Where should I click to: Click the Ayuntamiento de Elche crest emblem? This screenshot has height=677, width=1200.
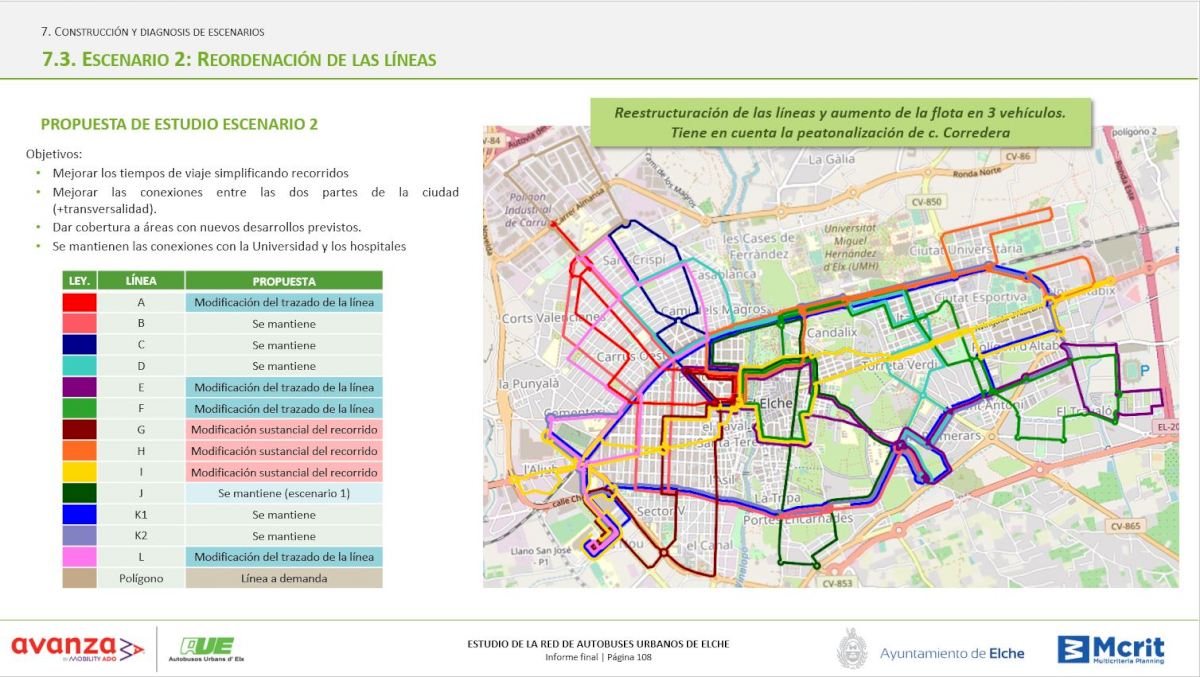click(851, 648)
